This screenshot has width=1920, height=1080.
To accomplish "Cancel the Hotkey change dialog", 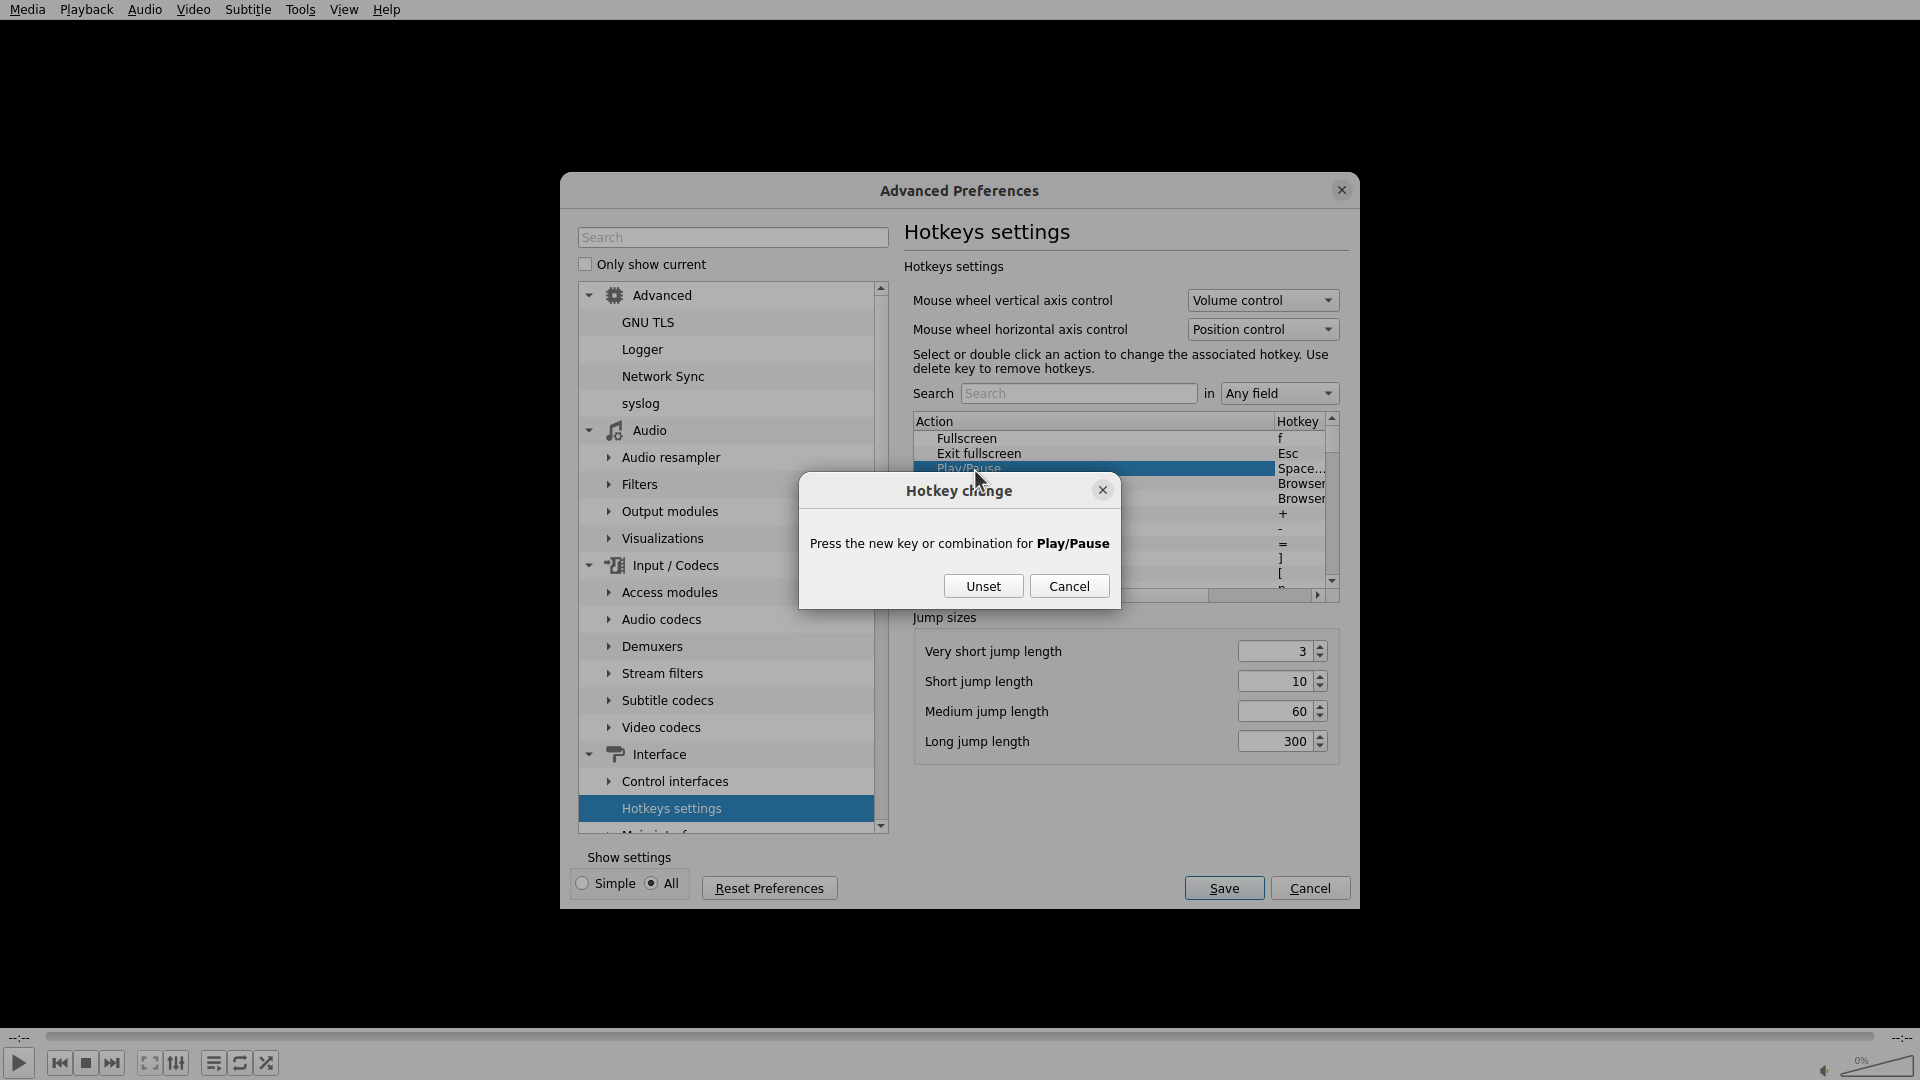I will click(1069, 587).
